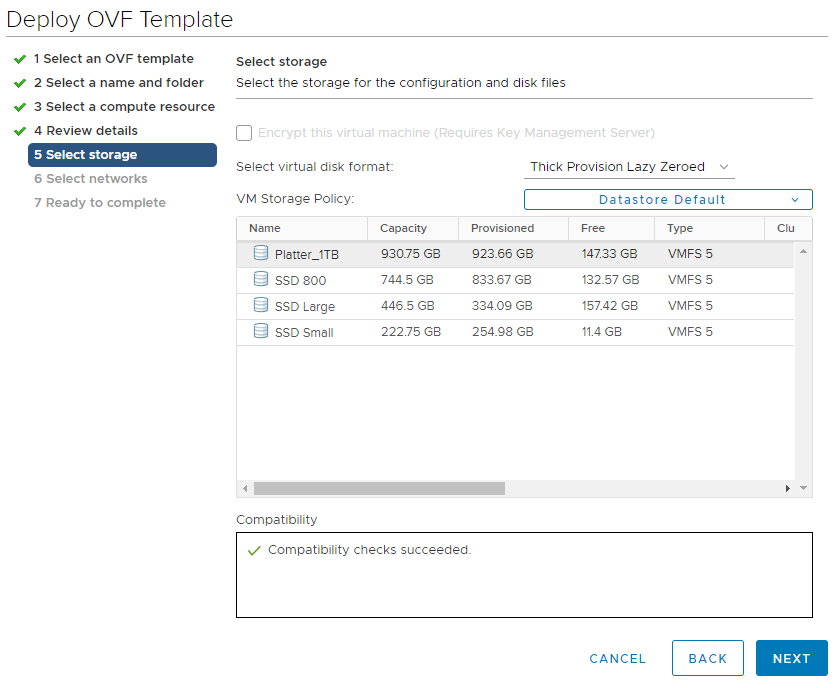Click the SSD 800 datastore icon
This screenshot has height=688, width=839.
coord(261,279)
